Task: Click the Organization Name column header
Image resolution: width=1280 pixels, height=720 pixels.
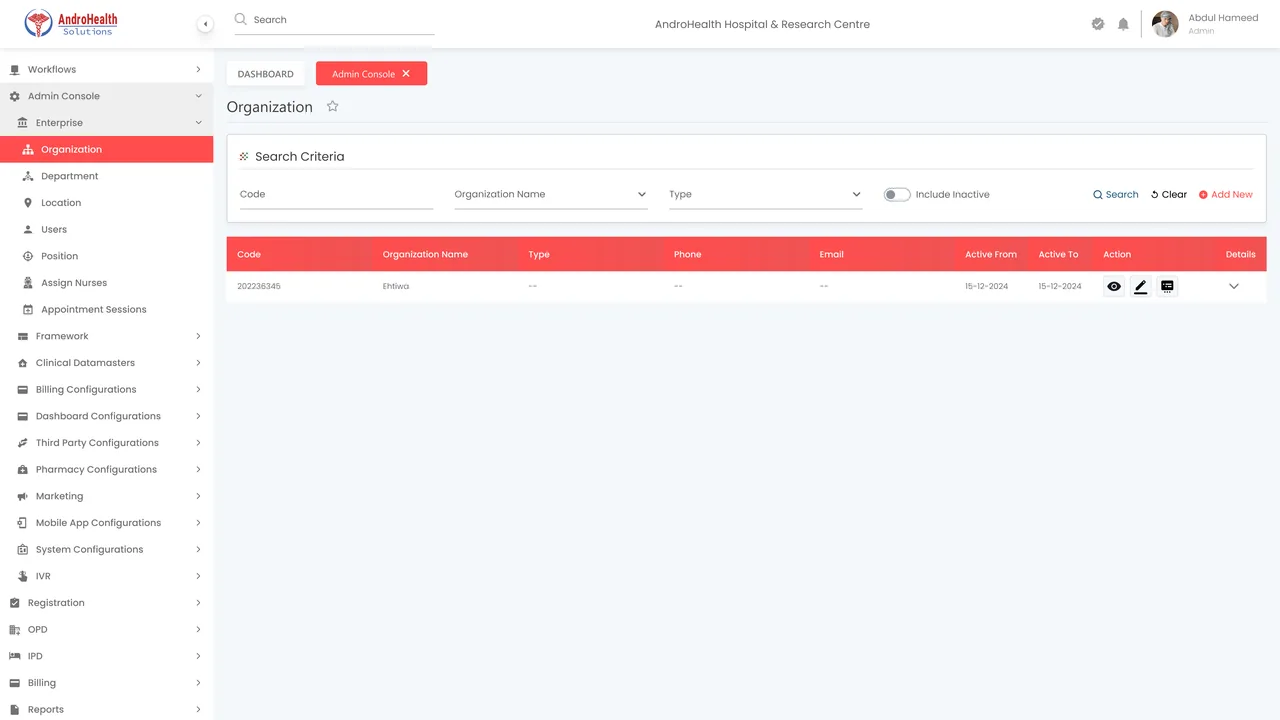Action: click(425, 254)
